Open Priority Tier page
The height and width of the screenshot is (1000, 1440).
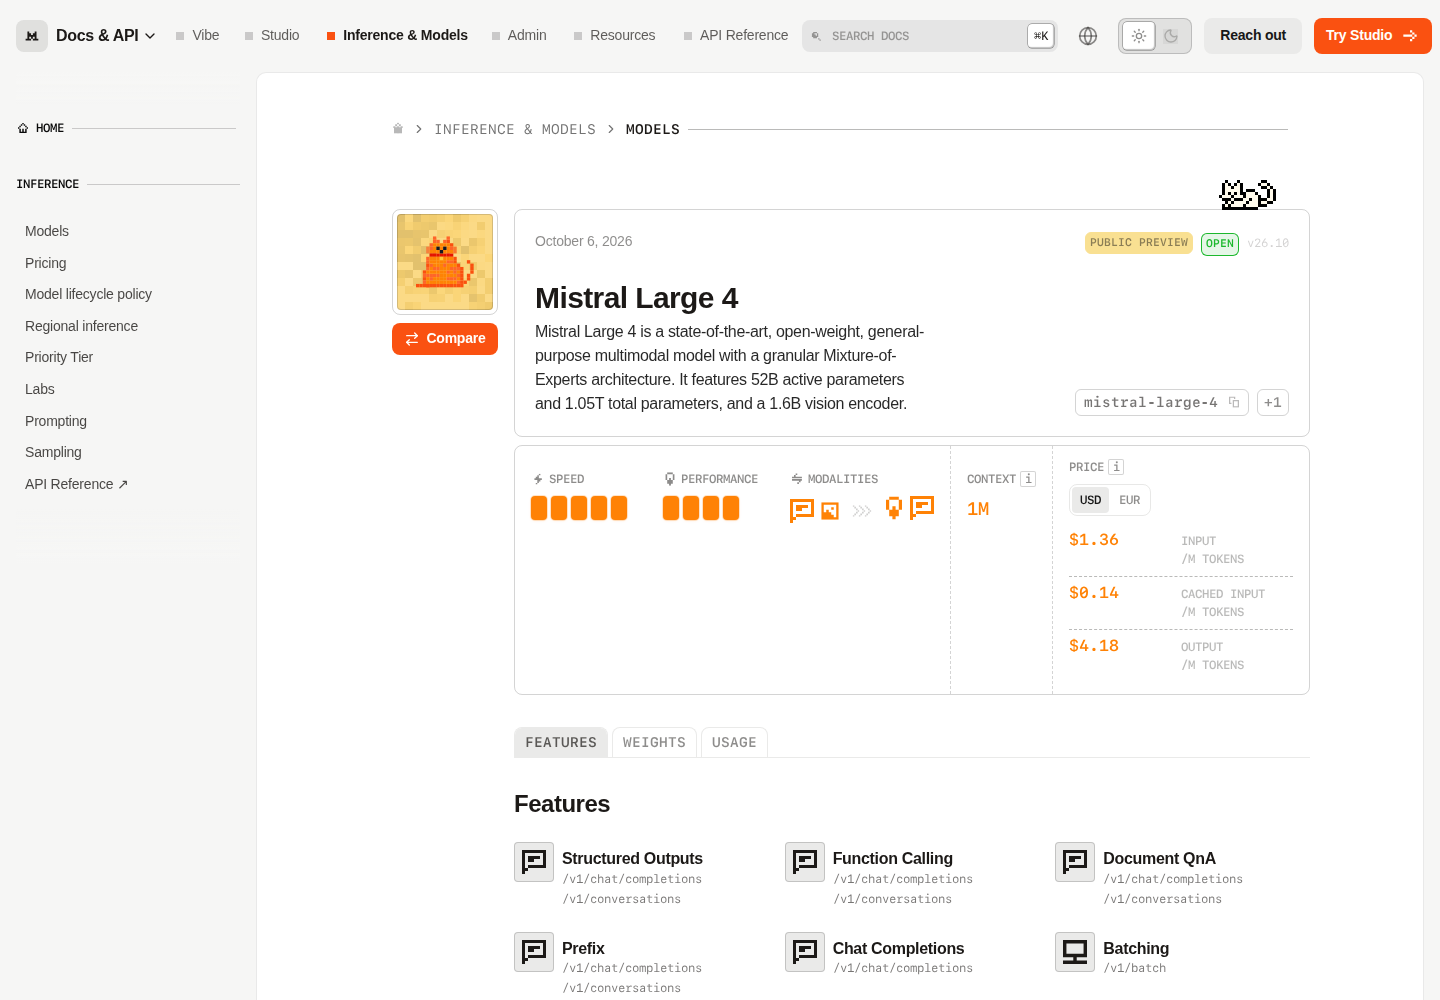point(59,357)
